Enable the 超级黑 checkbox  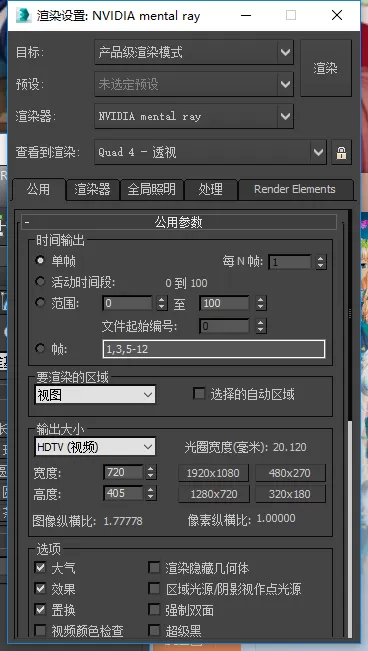(155, 631)
